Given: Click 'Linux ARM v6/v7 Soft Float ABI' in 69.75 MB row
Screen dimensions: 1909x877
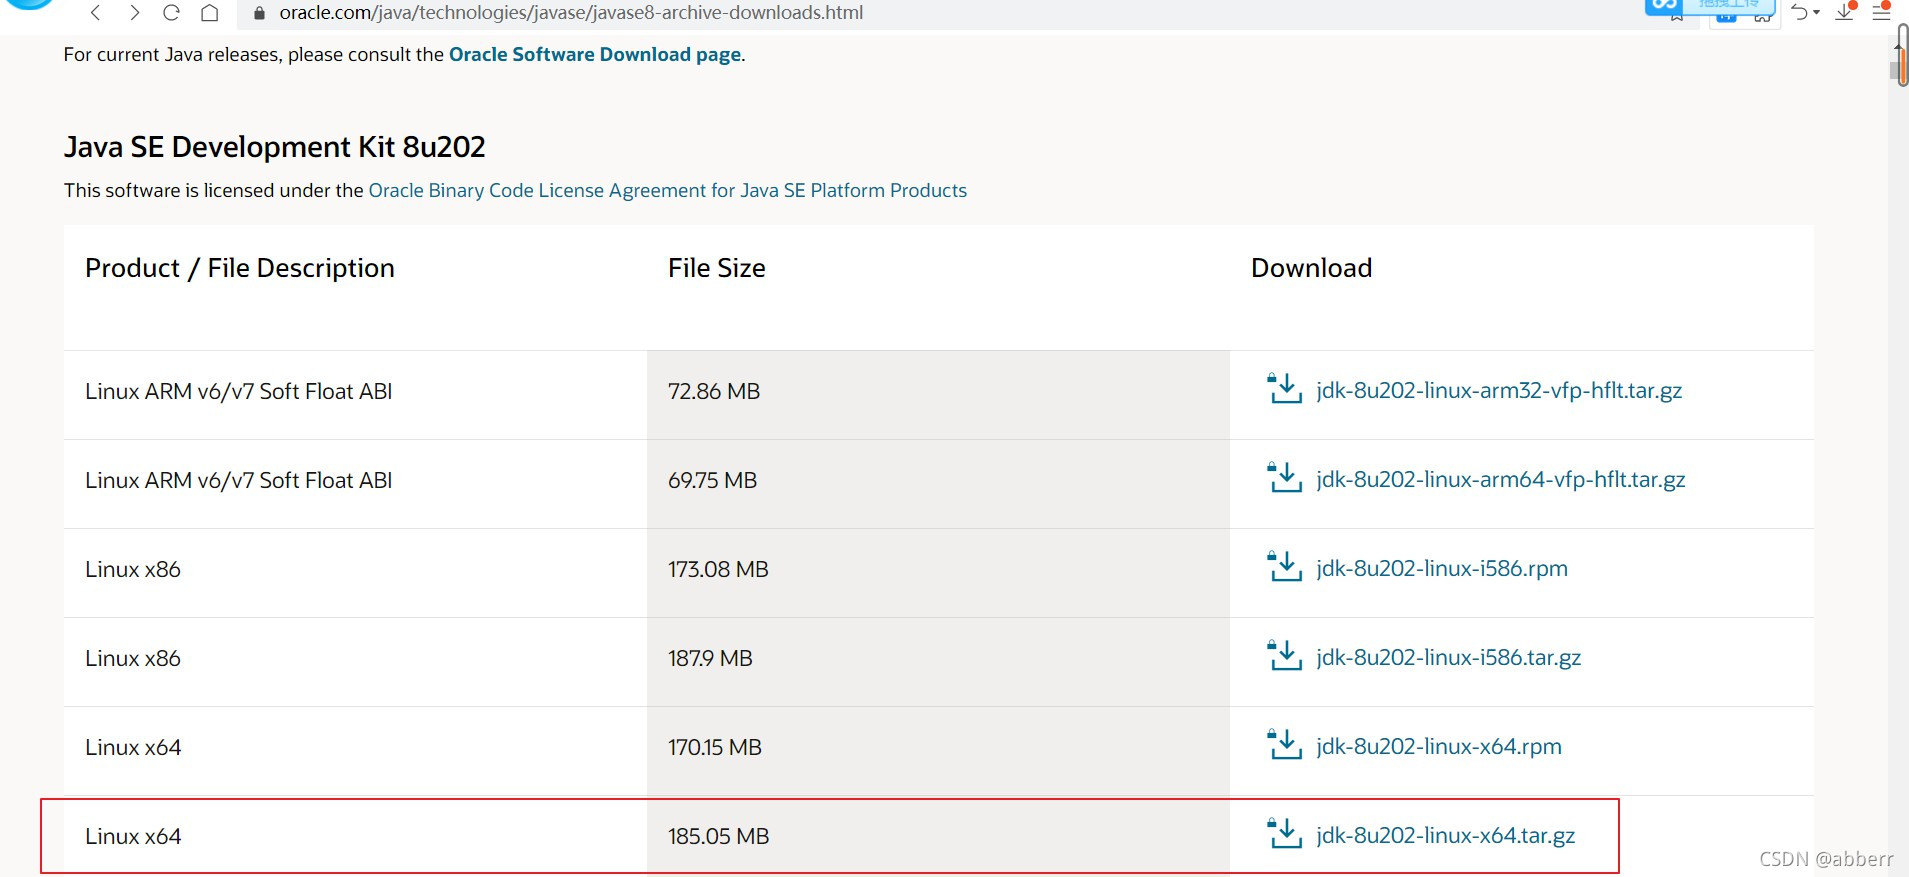Looking at the screenshot, I should [239, 480].
